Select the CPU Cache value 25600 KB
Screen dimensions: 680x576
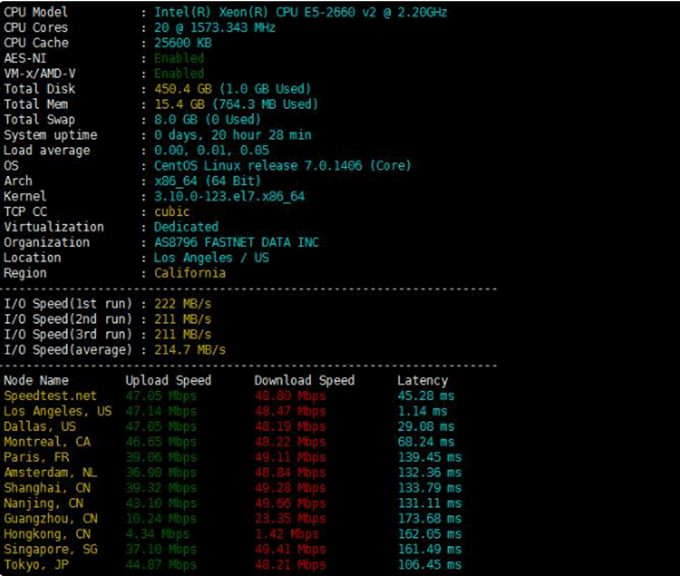(x=182, y=43)
